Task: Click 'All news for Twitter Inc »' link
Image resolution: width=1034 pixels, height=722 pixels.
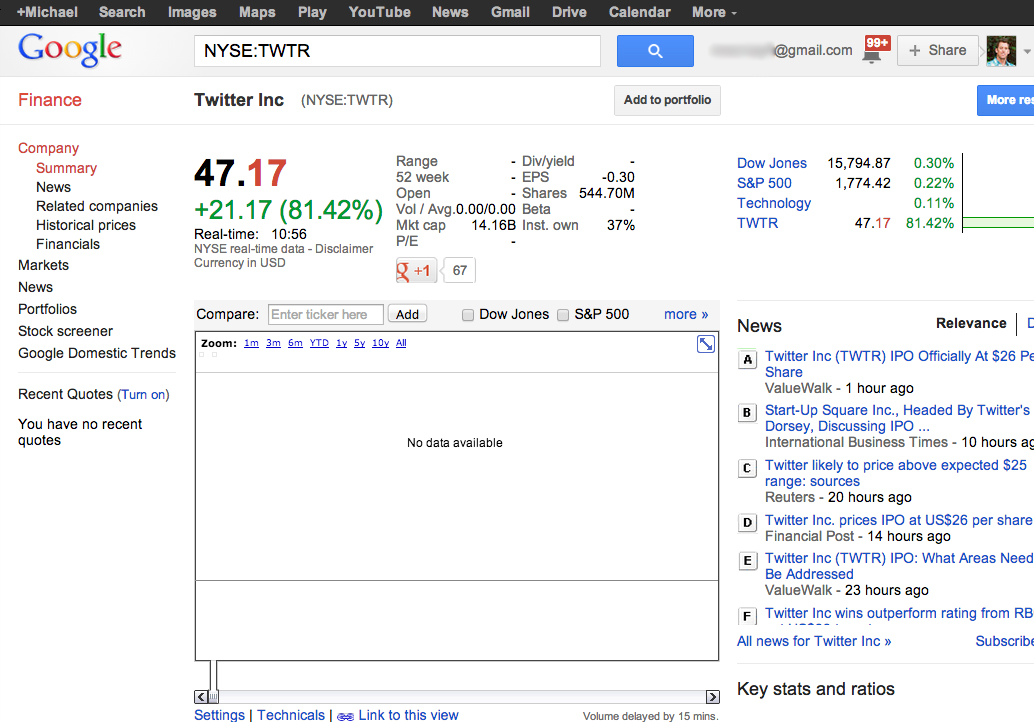Action: coord(814,642)
